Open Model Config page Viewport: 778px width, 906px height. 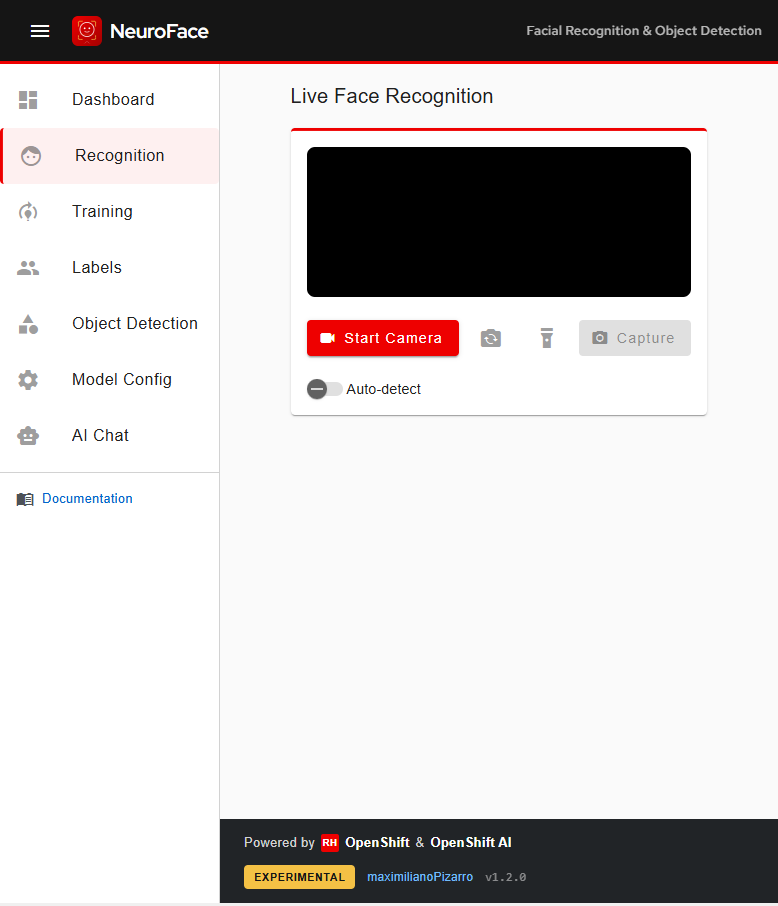pyautogui.click(x=110, y=380)
